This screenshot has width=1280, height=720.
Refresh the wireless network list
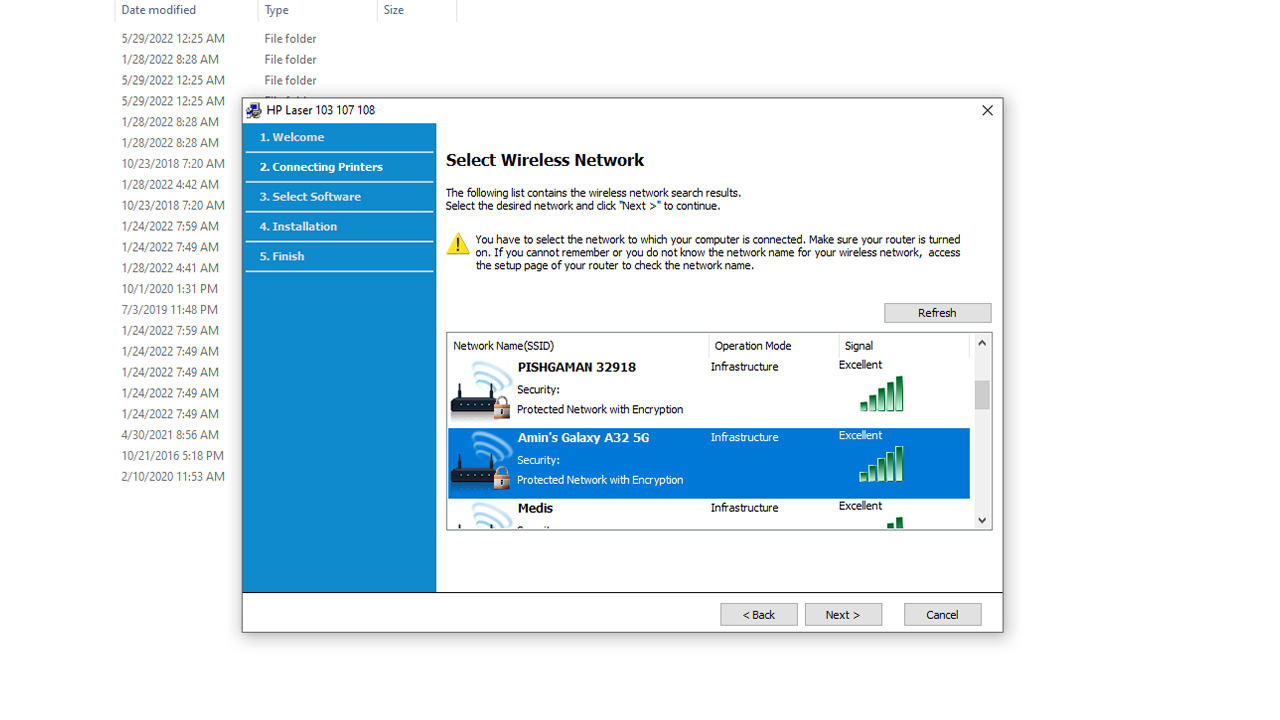coord(937,313)
